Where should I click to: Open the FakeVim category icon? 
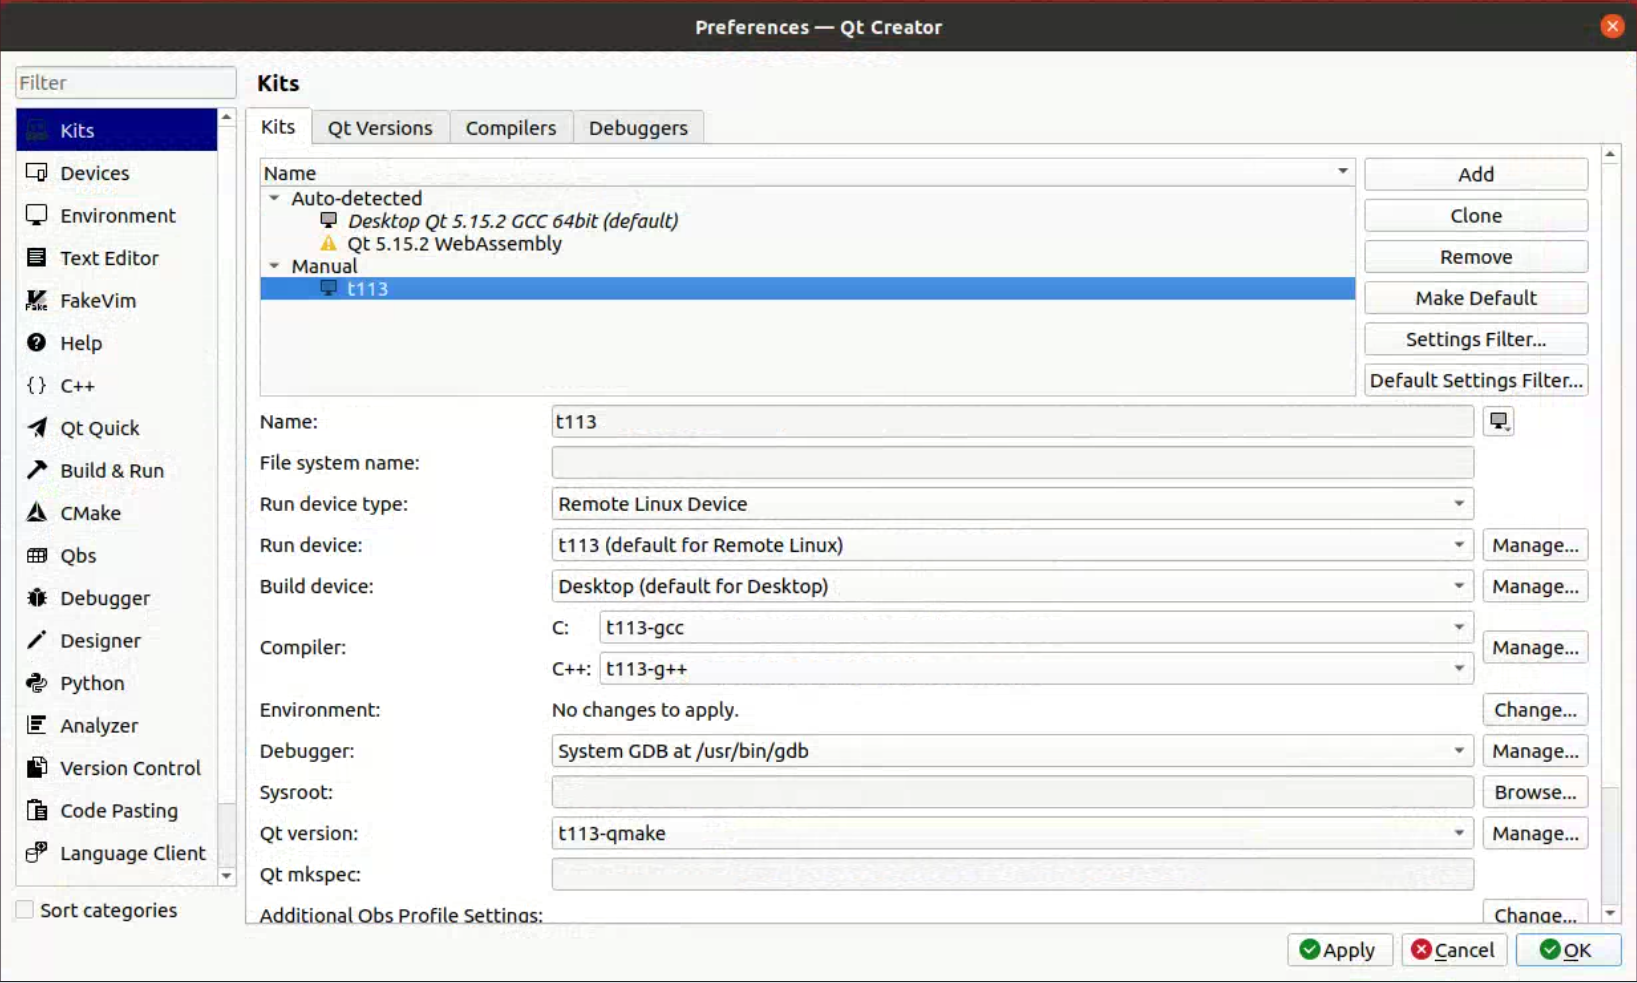[x=37, y=300]
